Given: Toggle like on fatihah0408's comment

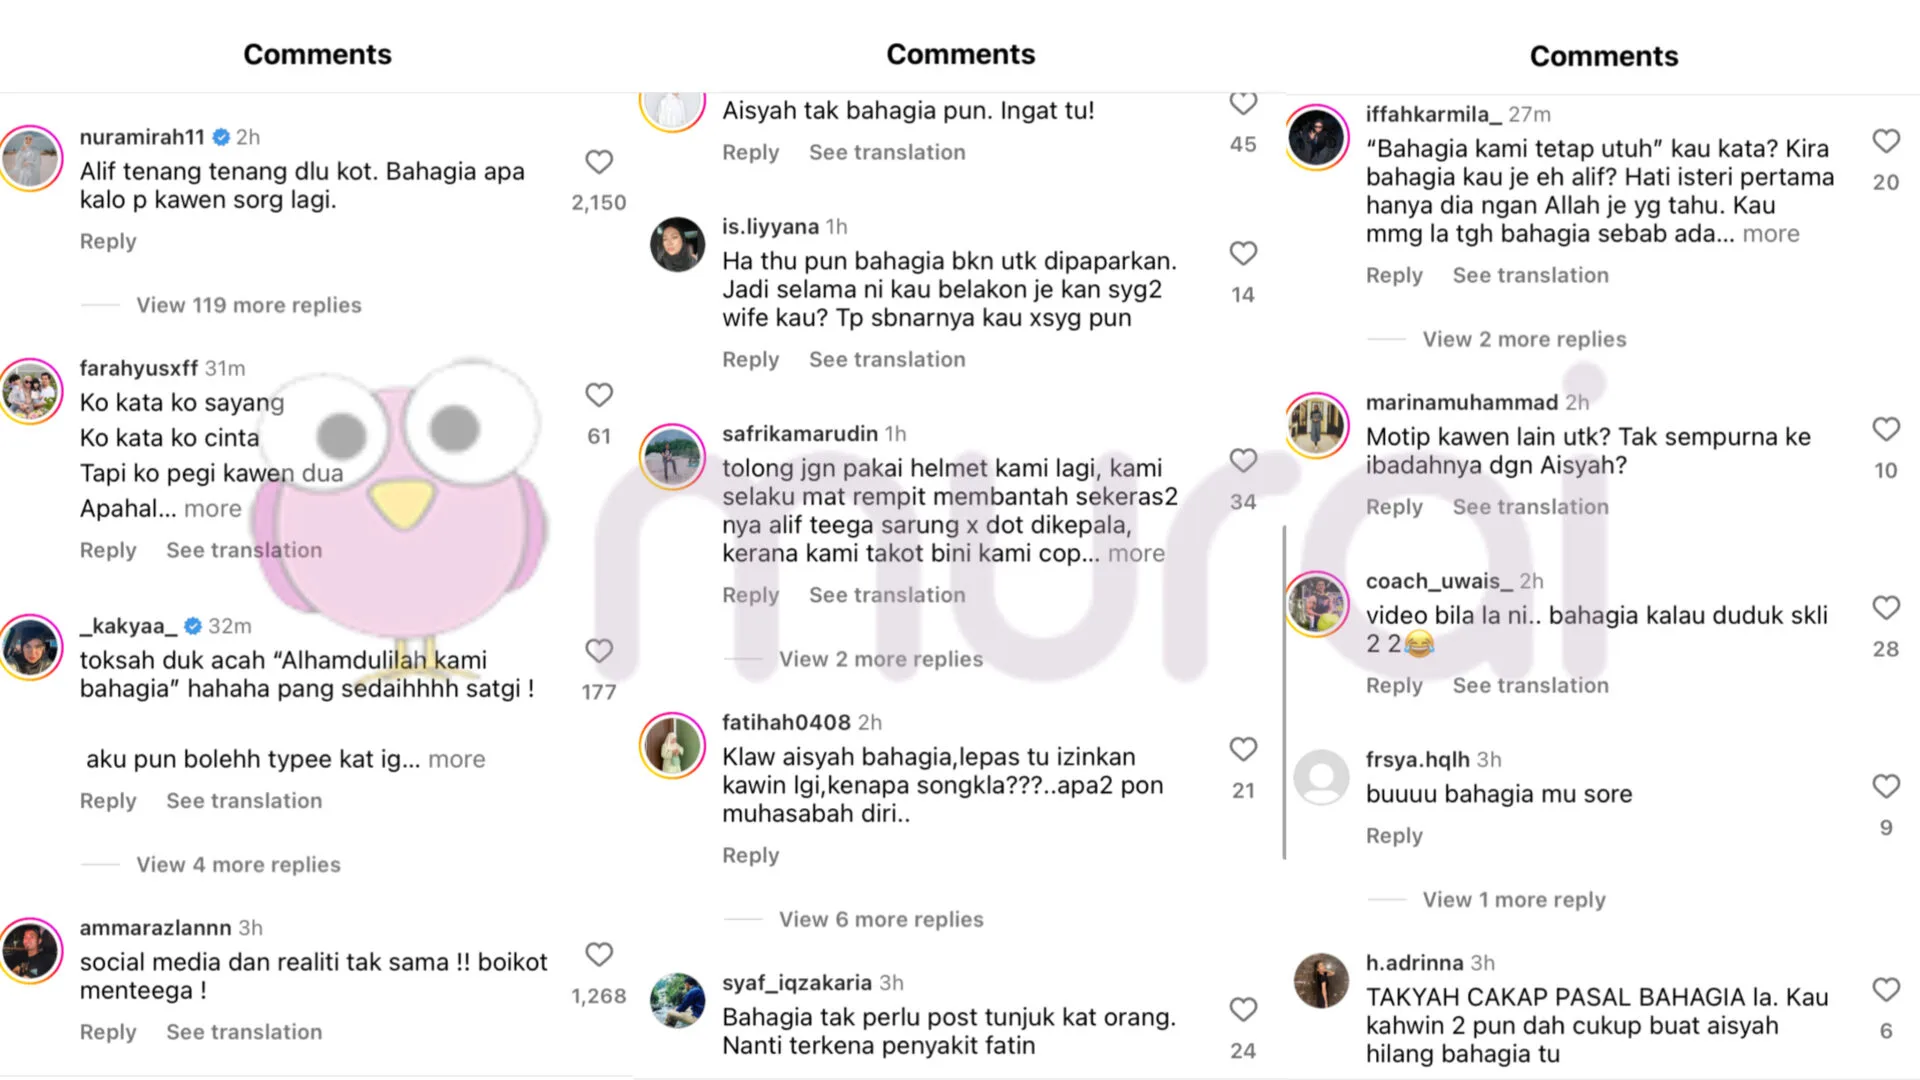Looking at the screenshot, I should pyautogui.click(x=1242, y=750).
